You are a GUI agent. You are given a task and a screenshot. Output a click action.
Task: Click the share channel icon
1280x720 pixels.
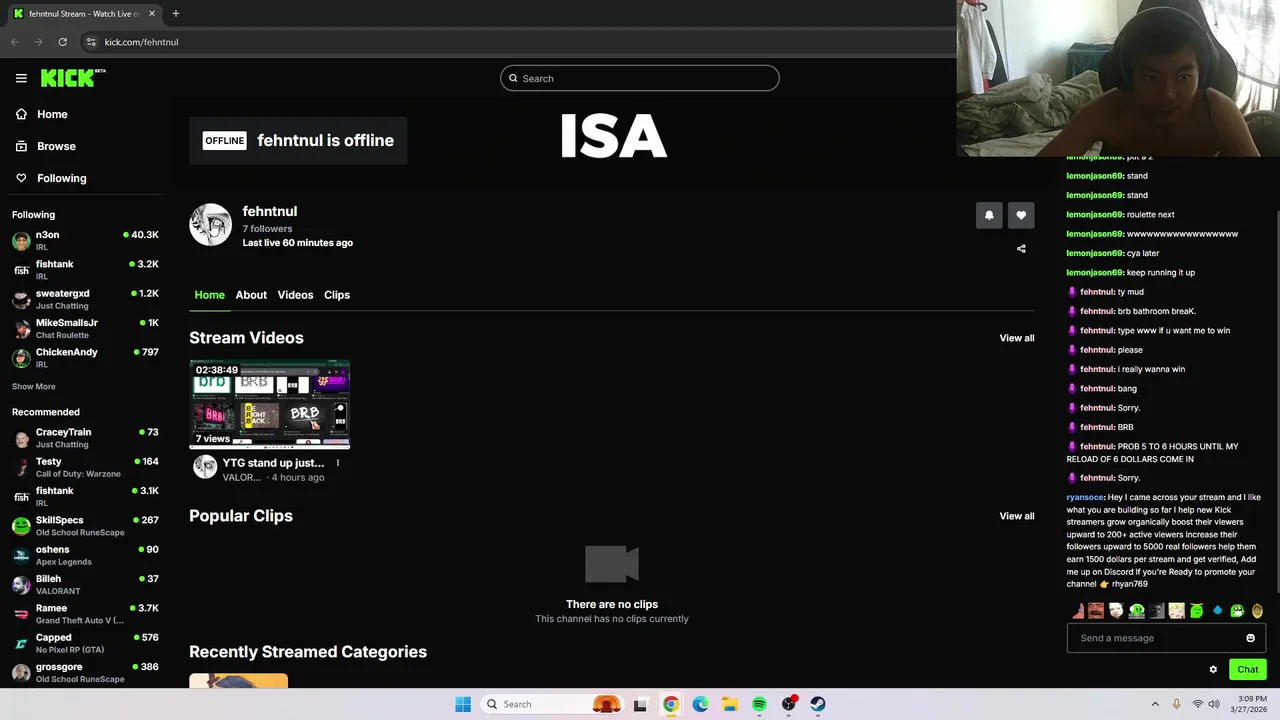tap(1021, 248)
